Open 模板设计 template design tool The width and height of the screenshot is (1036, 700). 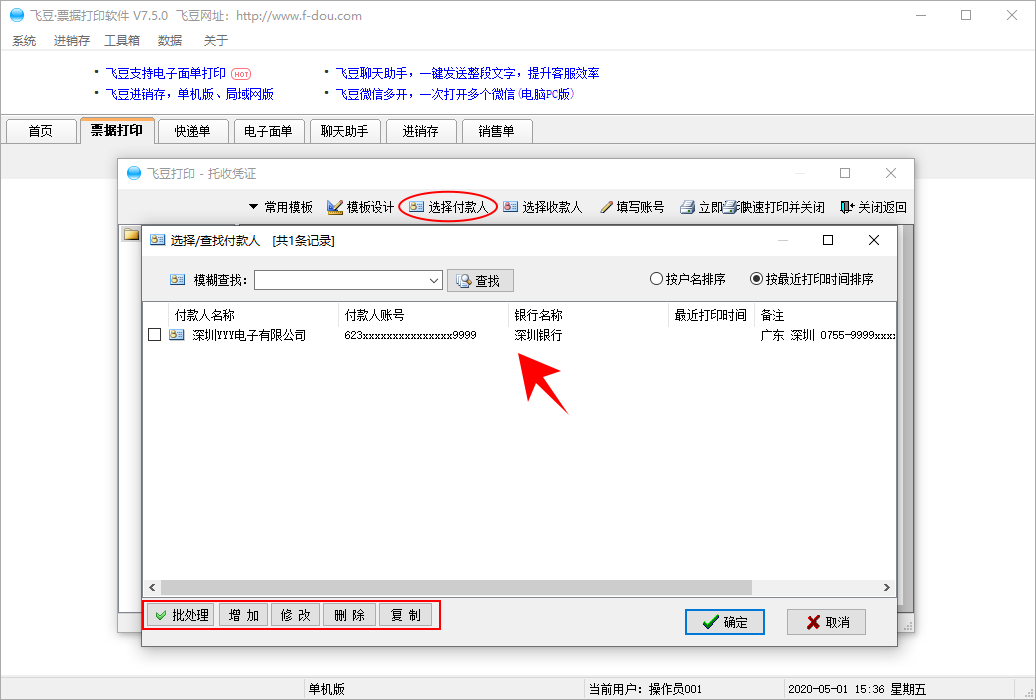pyautogui.click(x=335, y=207)
